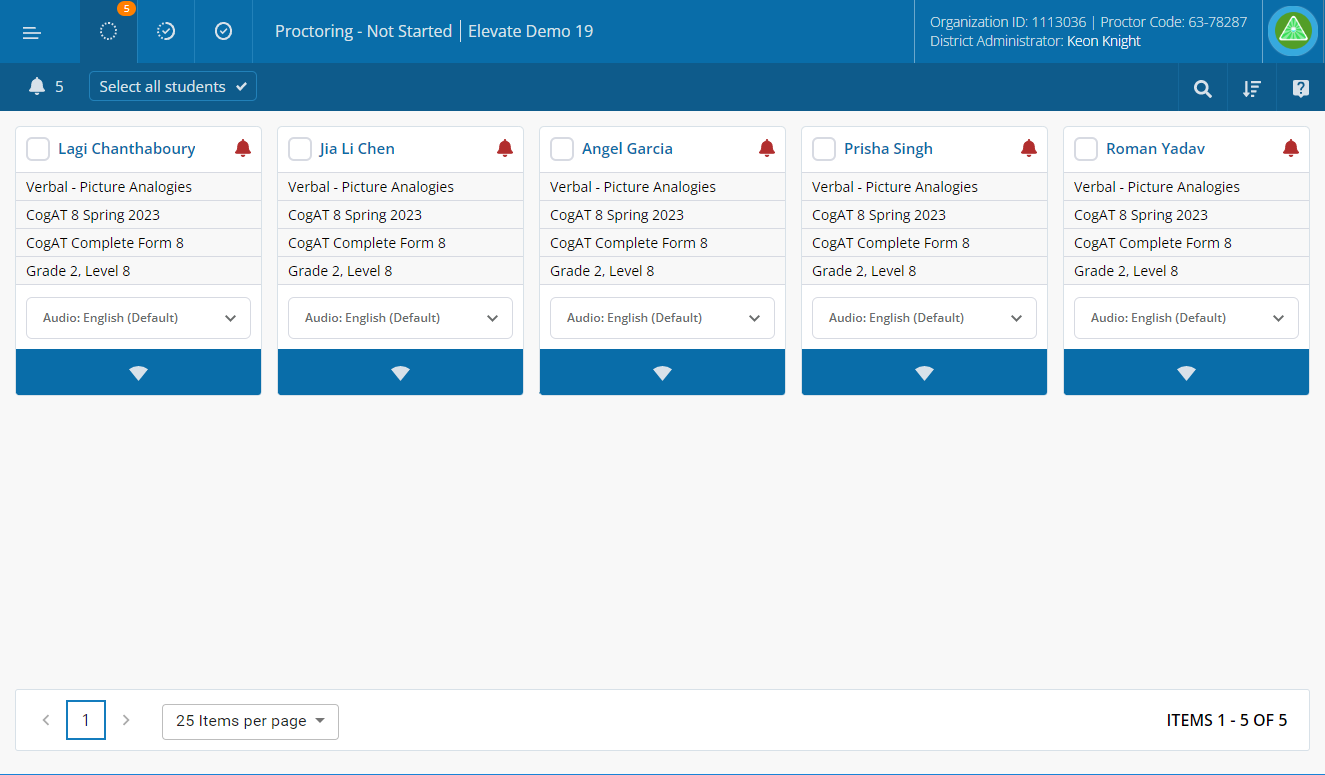Viewport: 1325px width, 775px height.
Task: Open Prisha Singh student name link
Action: 888,149
